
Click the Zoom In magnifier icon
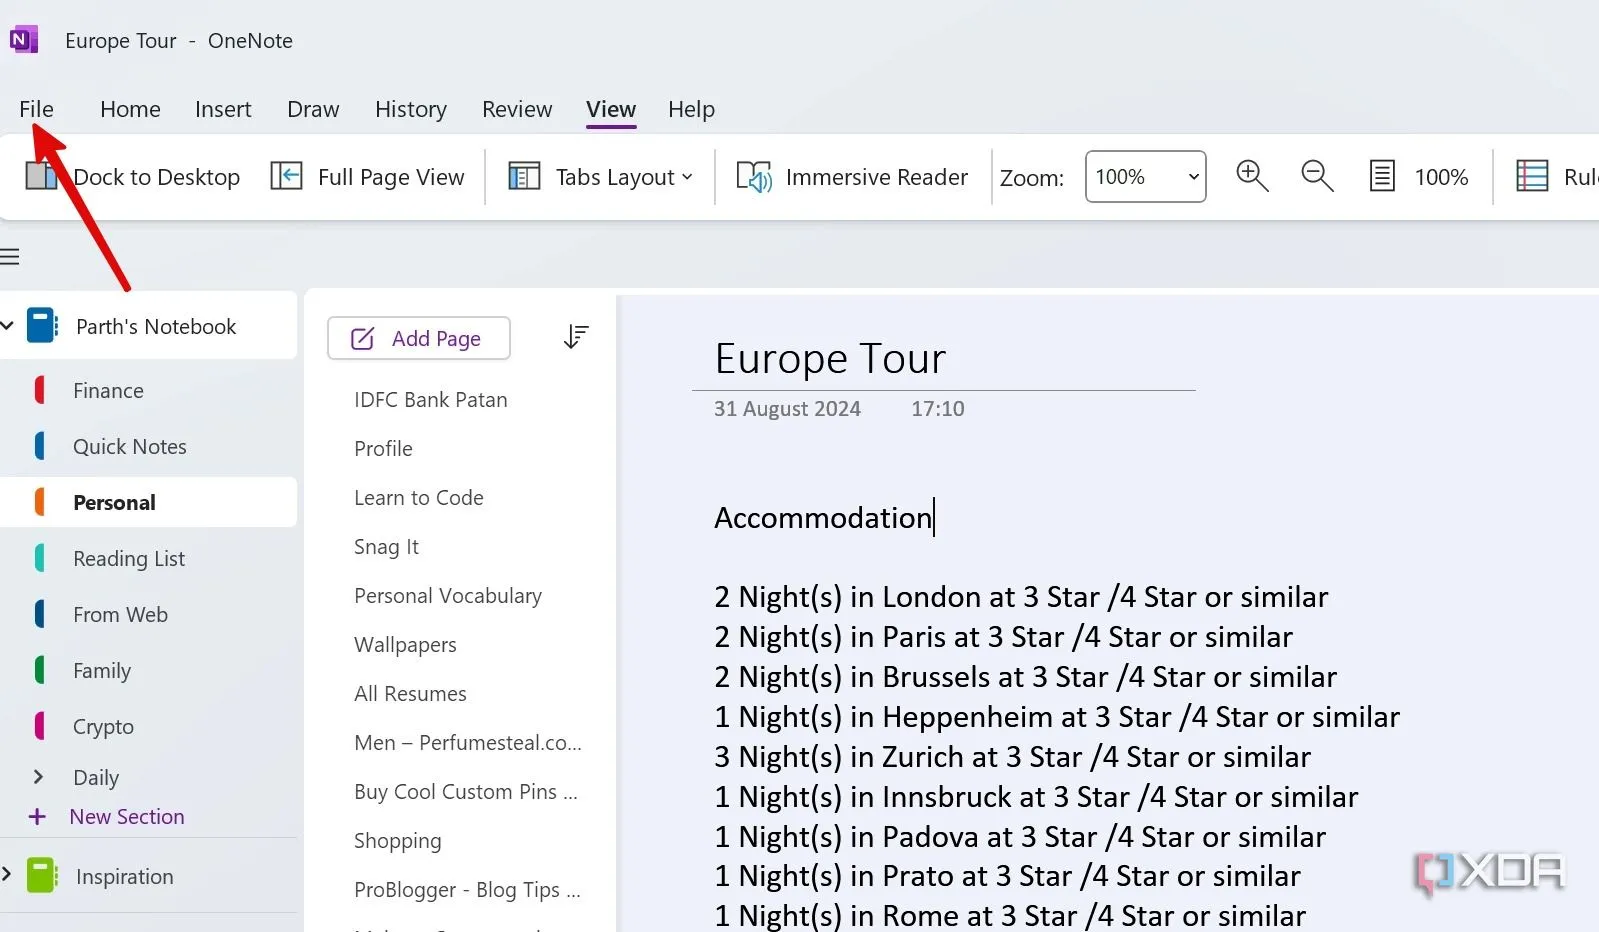coord(1251,177)
